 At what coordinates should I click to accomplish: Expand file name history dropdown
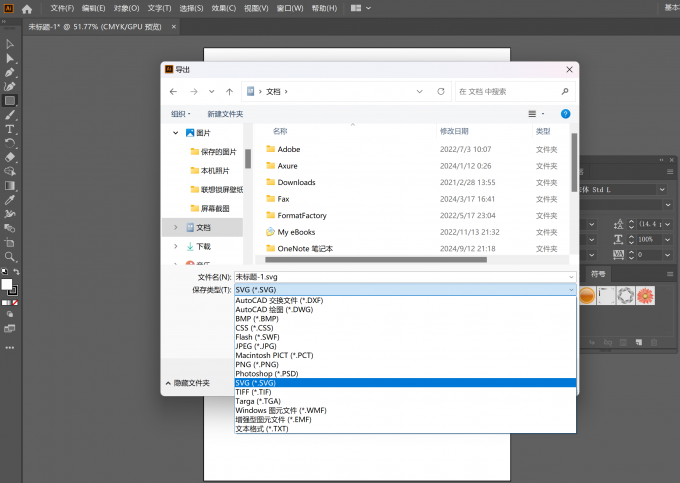571,277
